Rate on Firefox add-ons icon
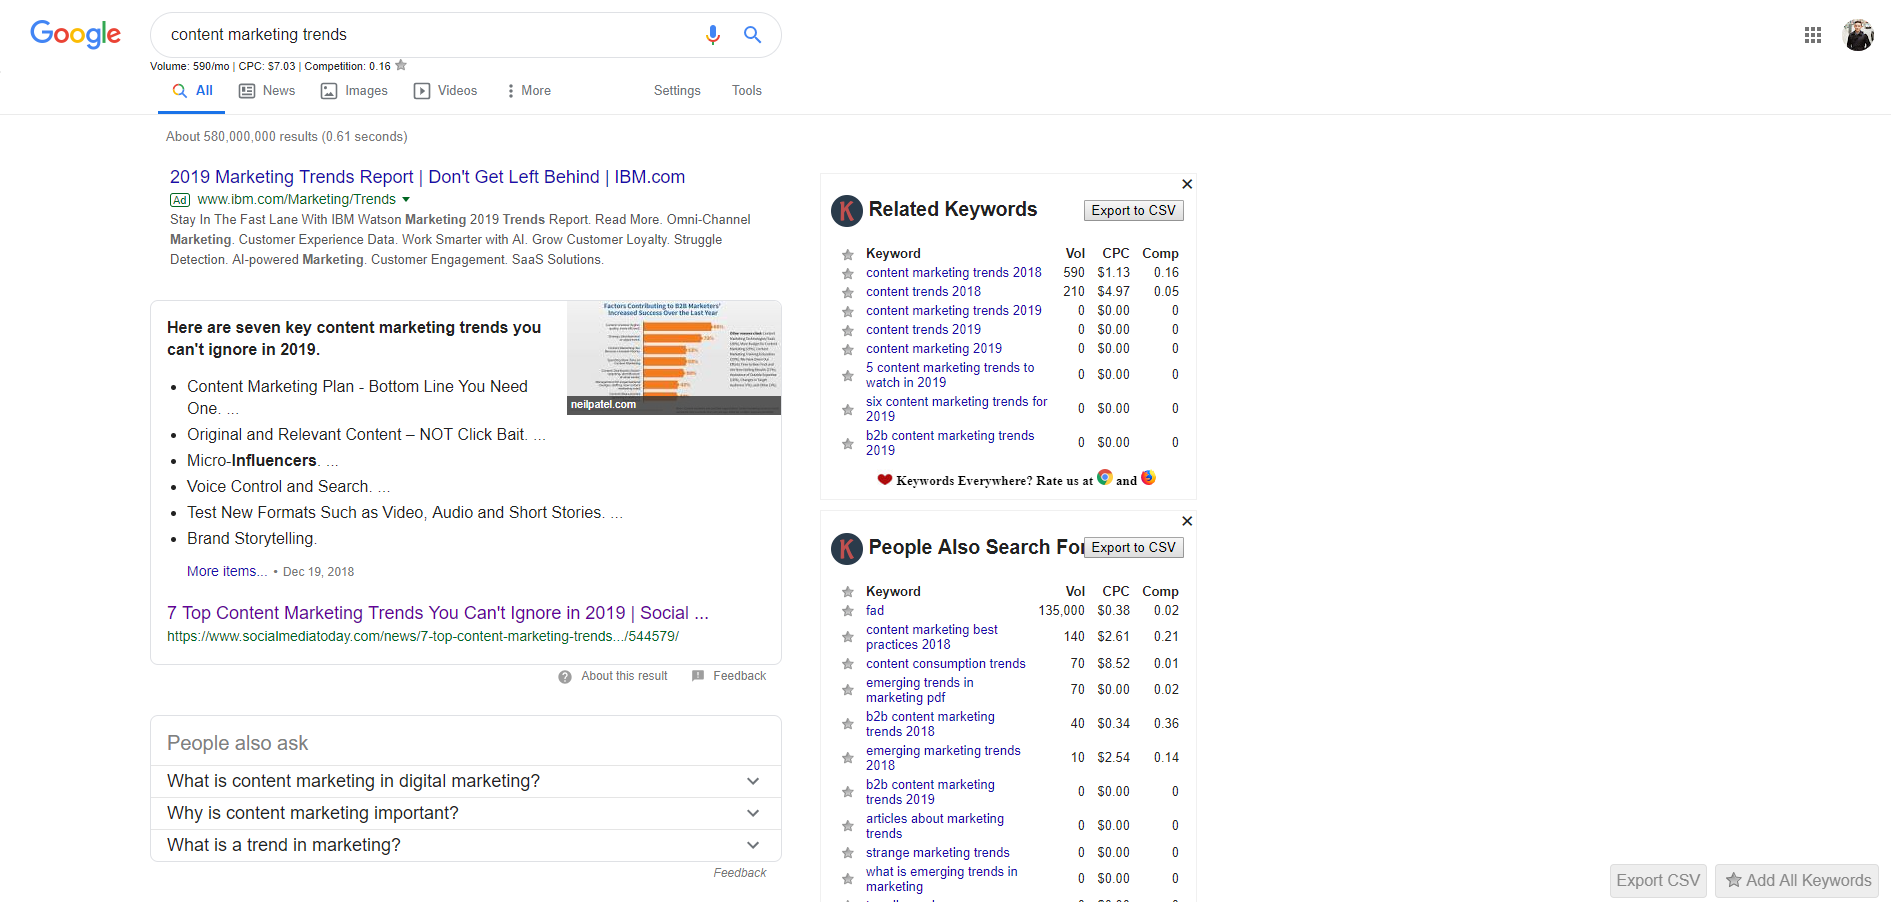 coord(1148,478)
